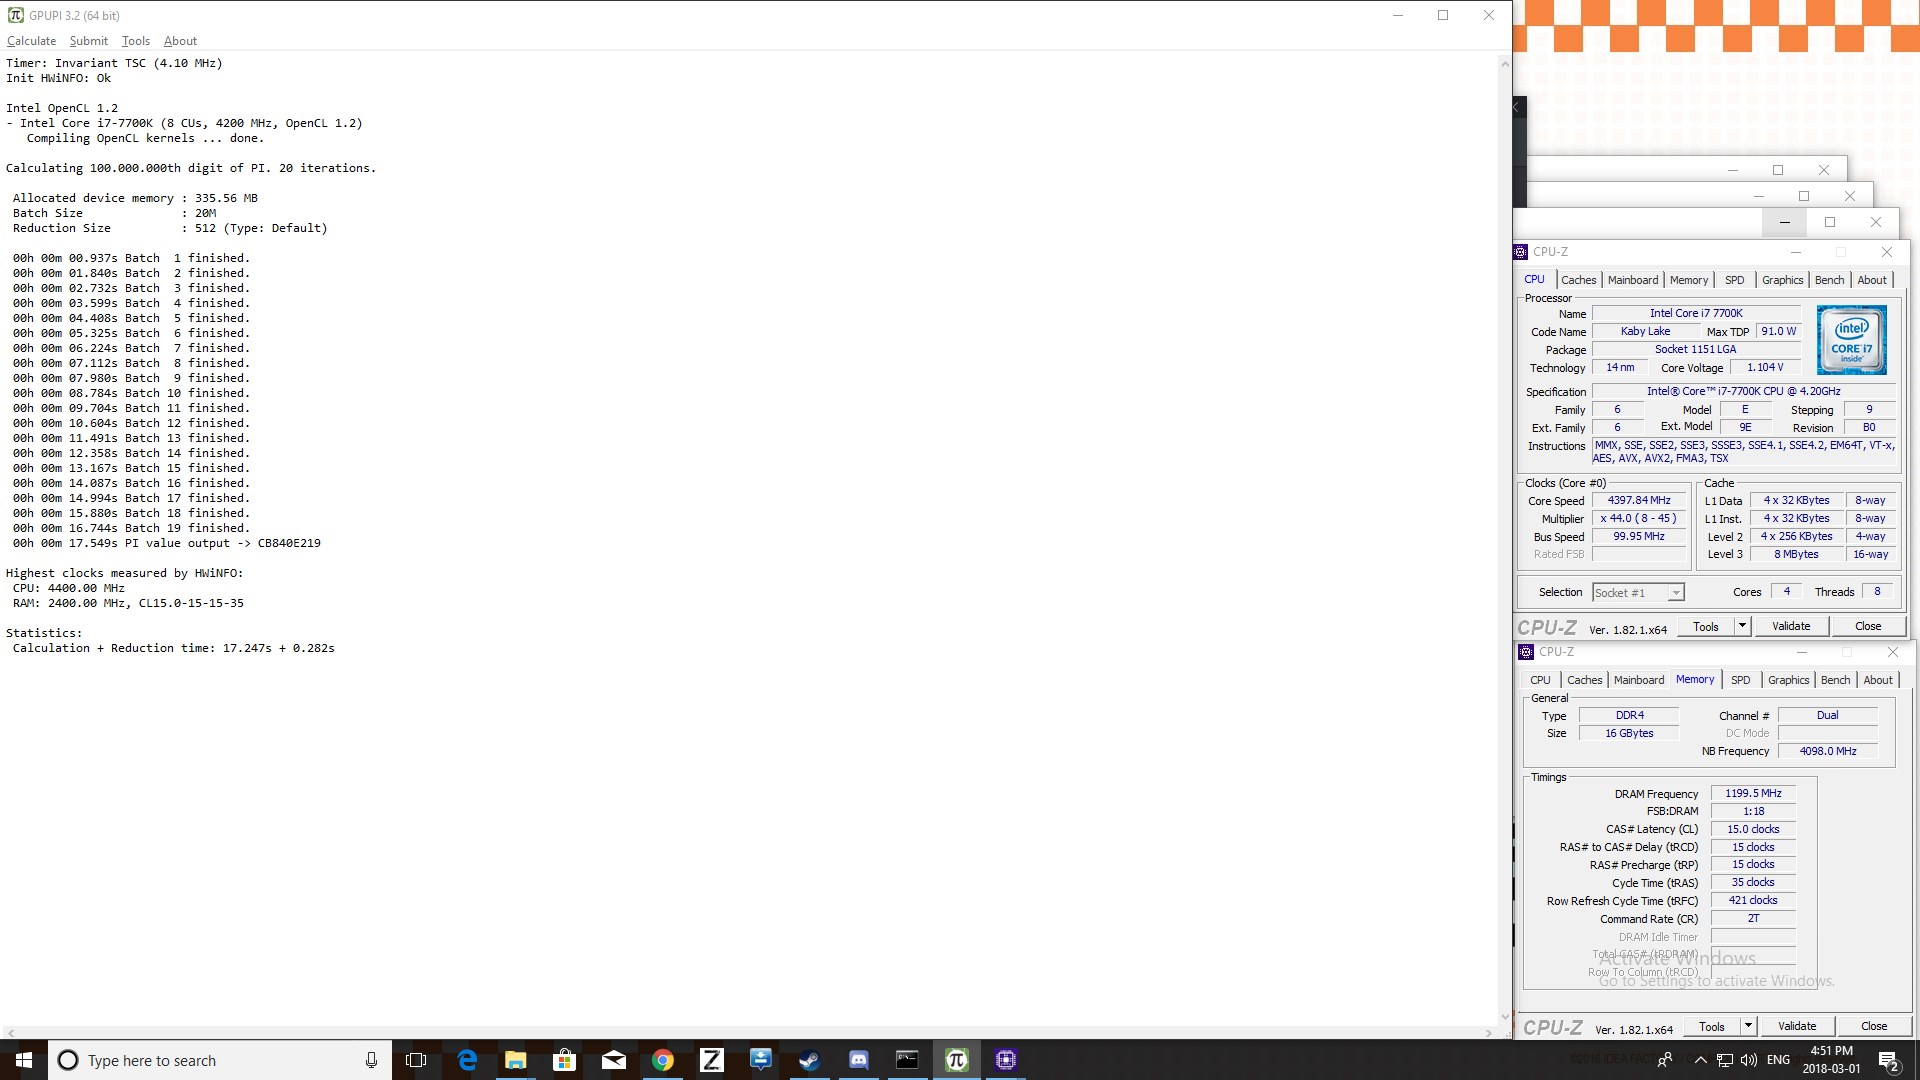
Task: Select Memory tab in bottom CPU-Z
Action: [x=1695, y=680]
